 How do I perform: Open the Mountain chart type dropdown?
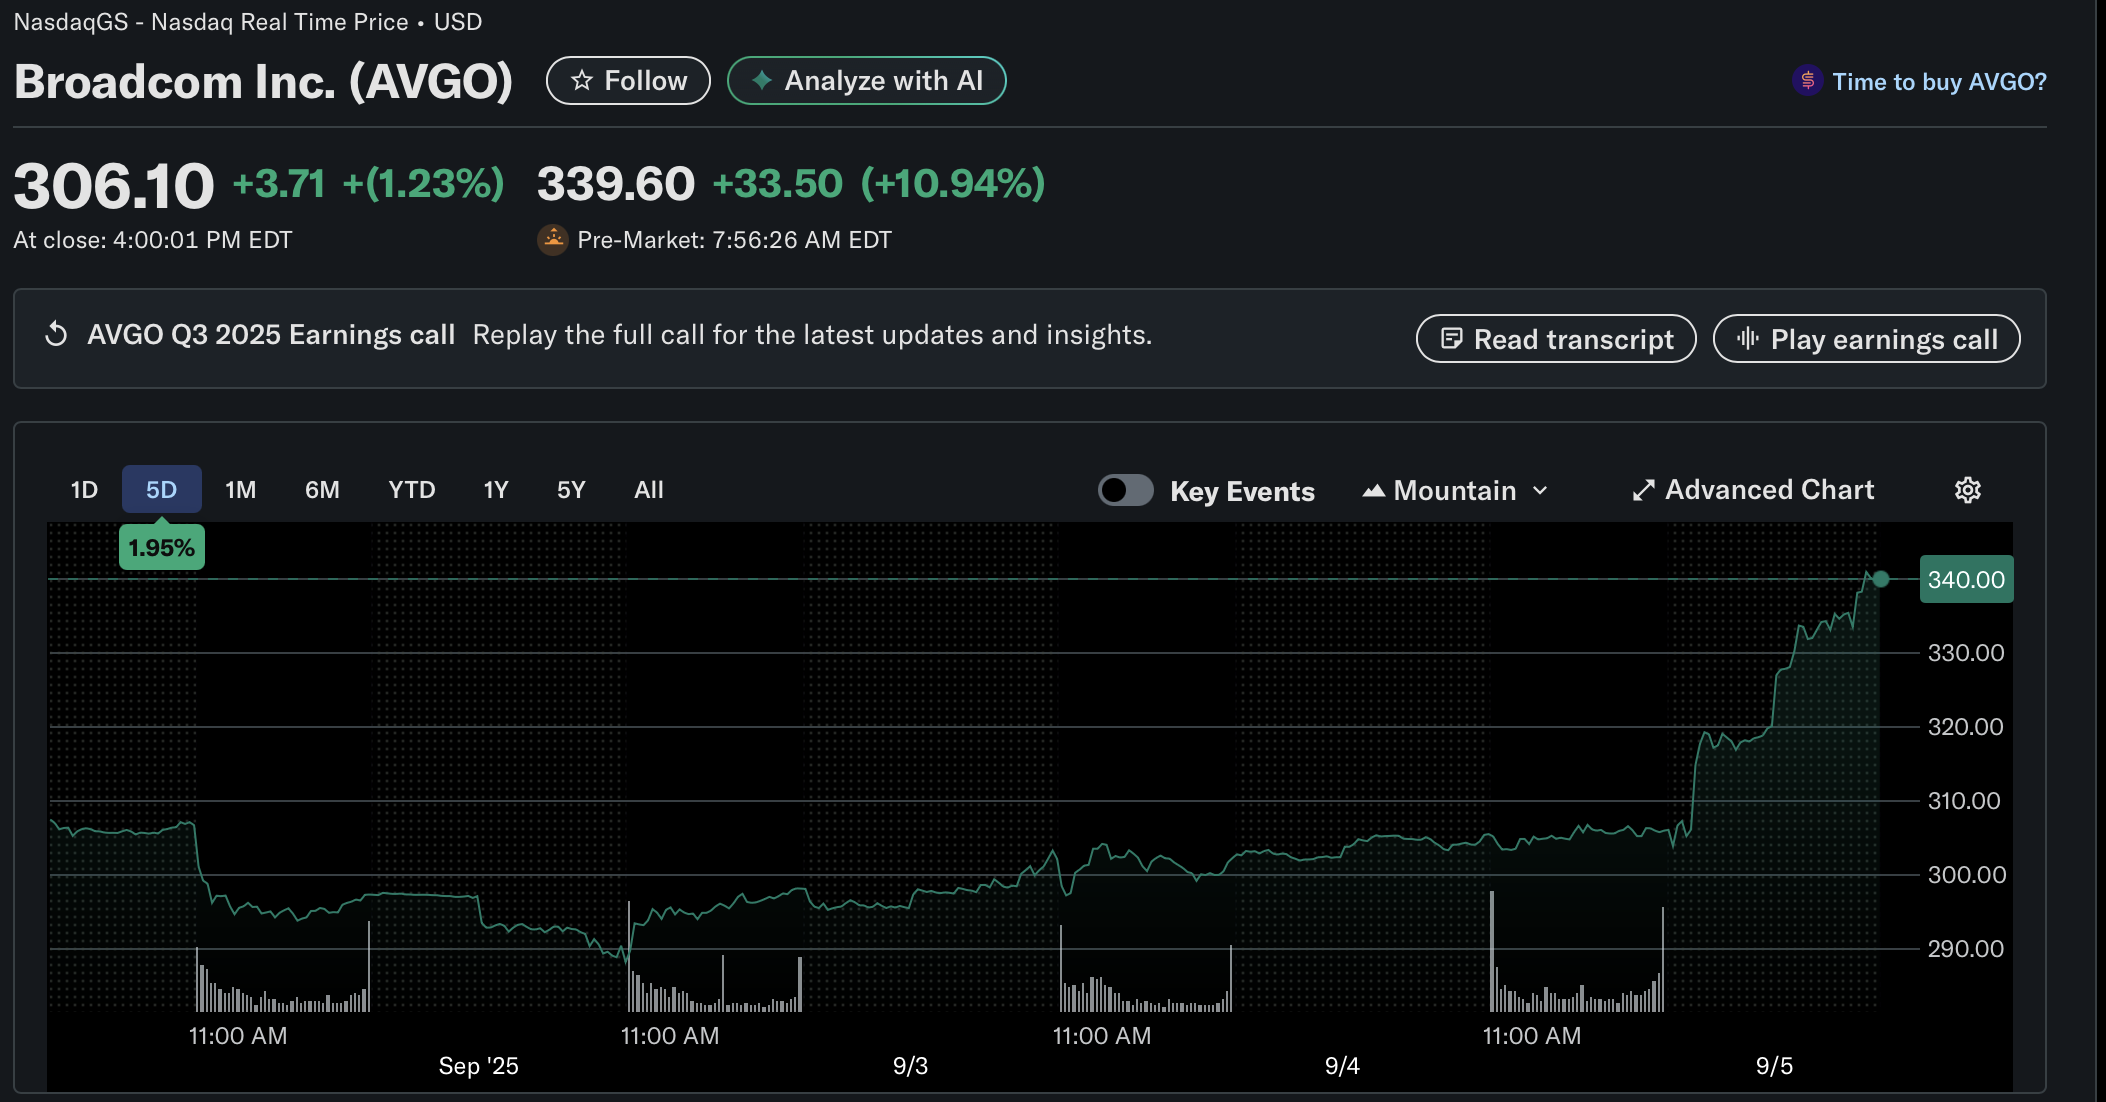click(1455, 490)
